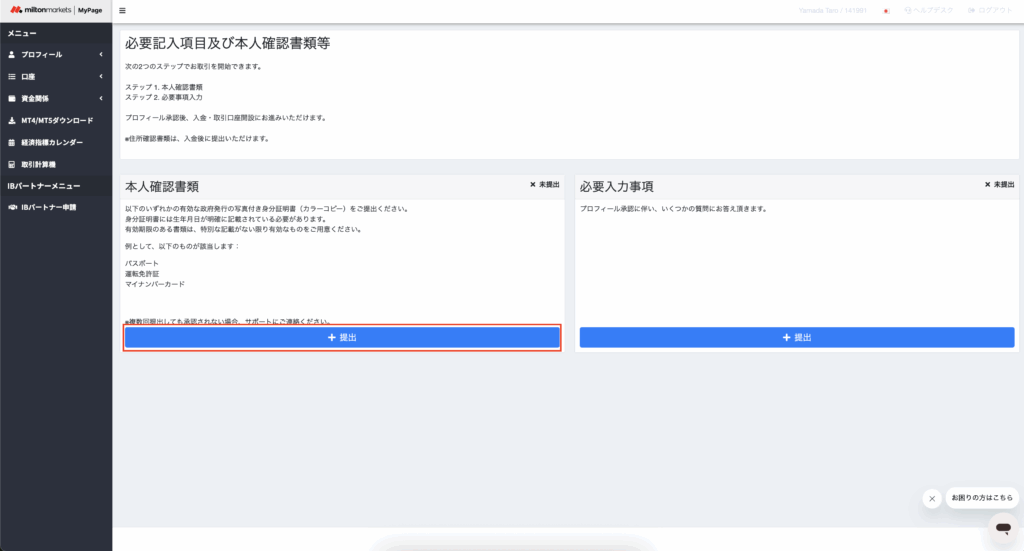The image size is (1024, 551).
Task: Click the 資金関係 wallet icon
Action: (x=12, y=99)
